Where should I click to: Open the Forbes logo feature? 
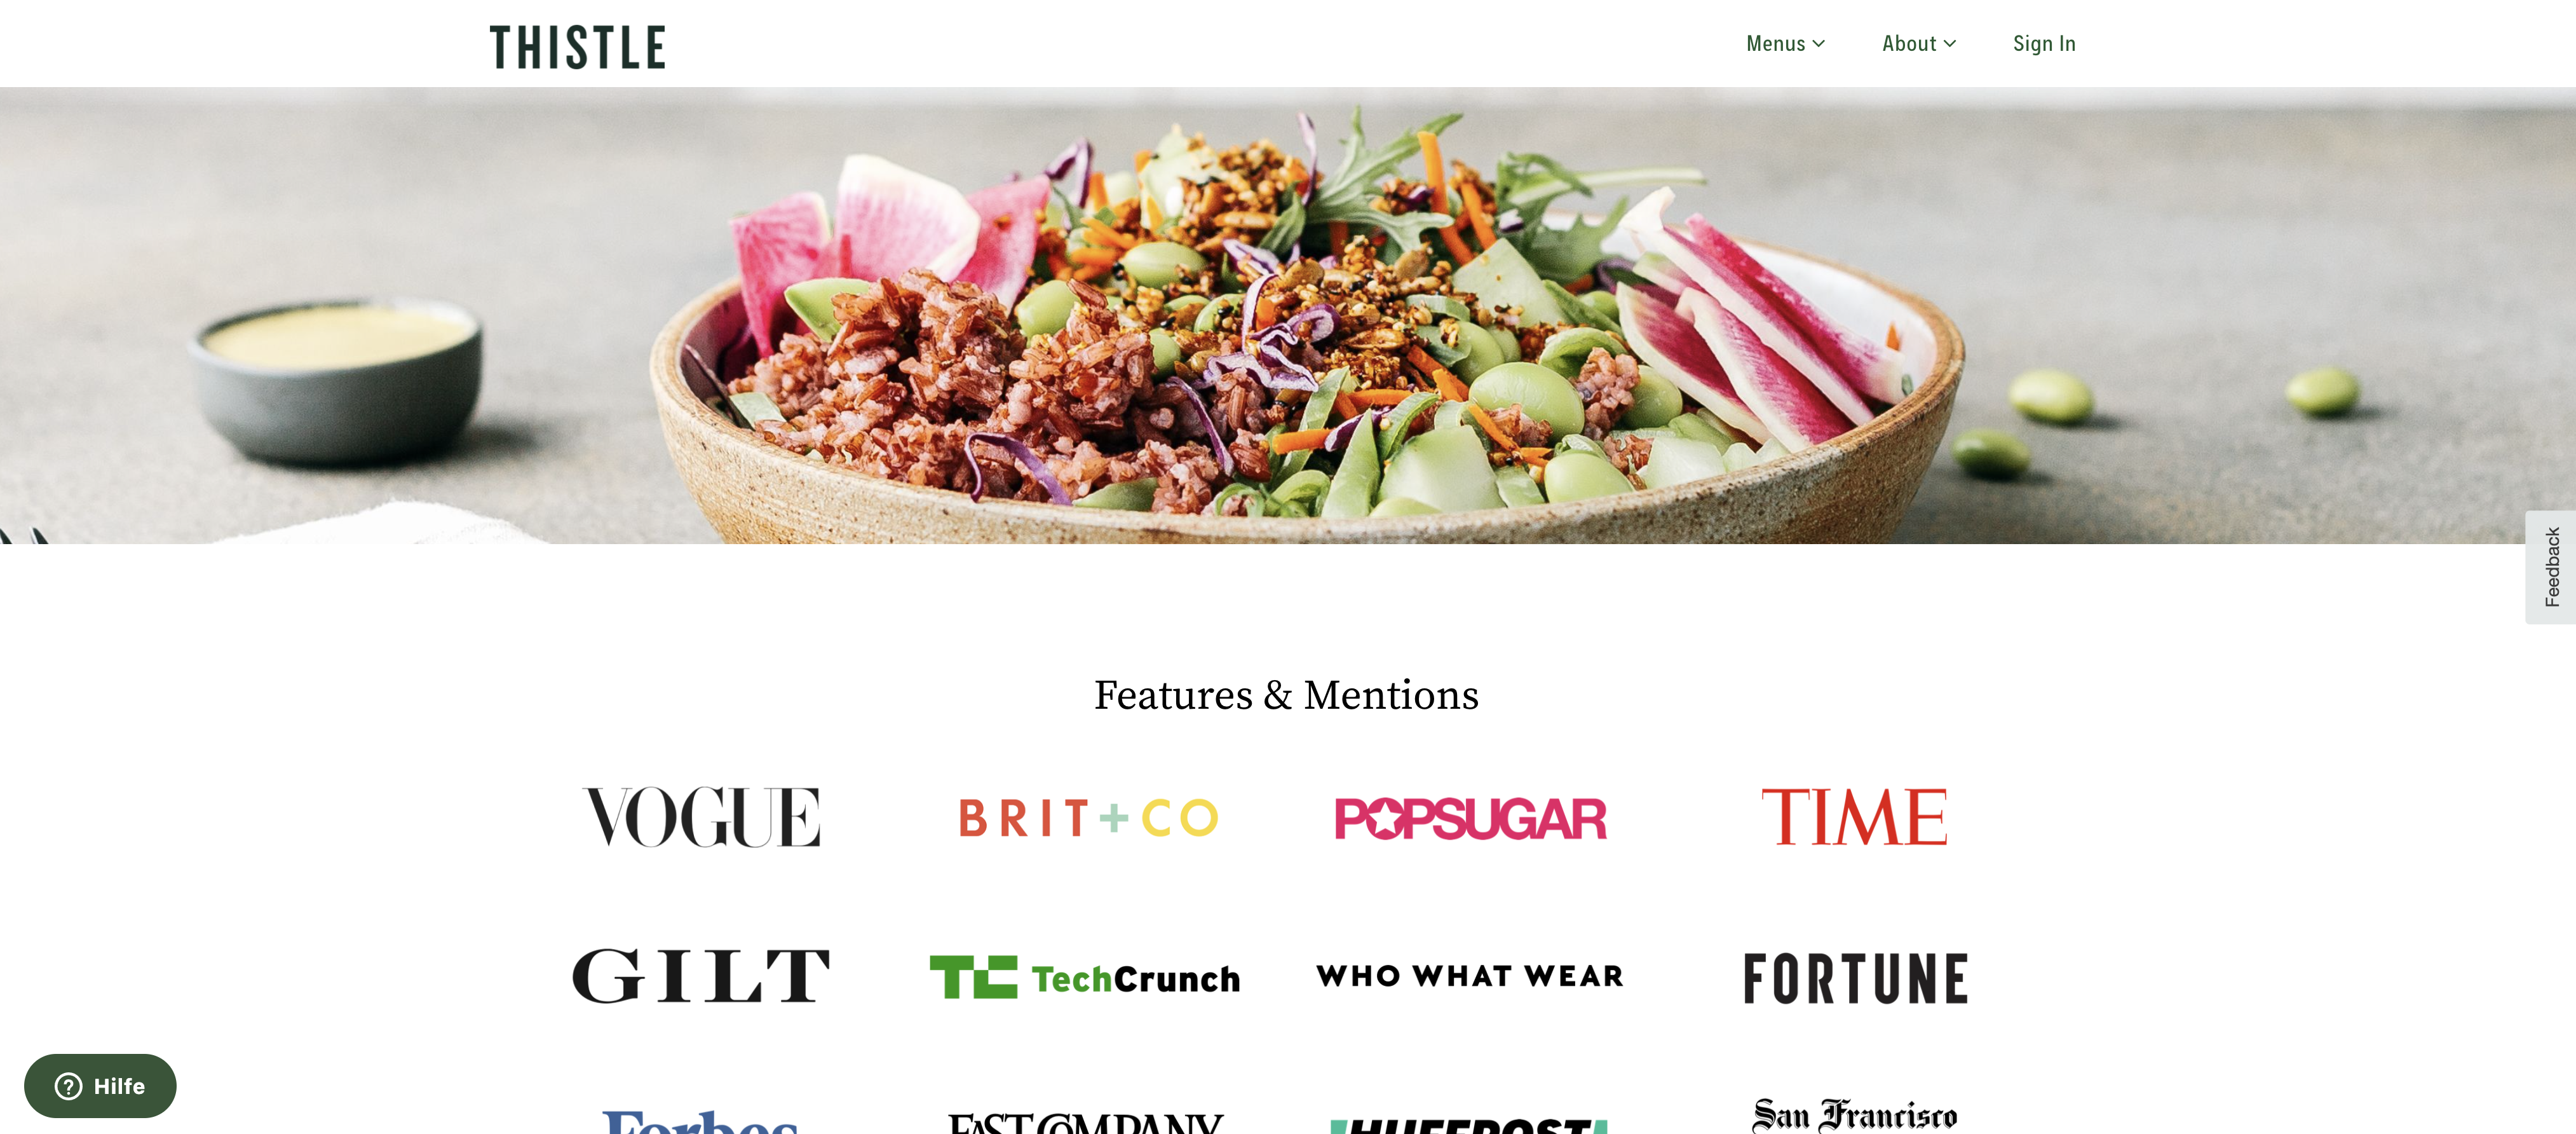(x=700, y=1121)
